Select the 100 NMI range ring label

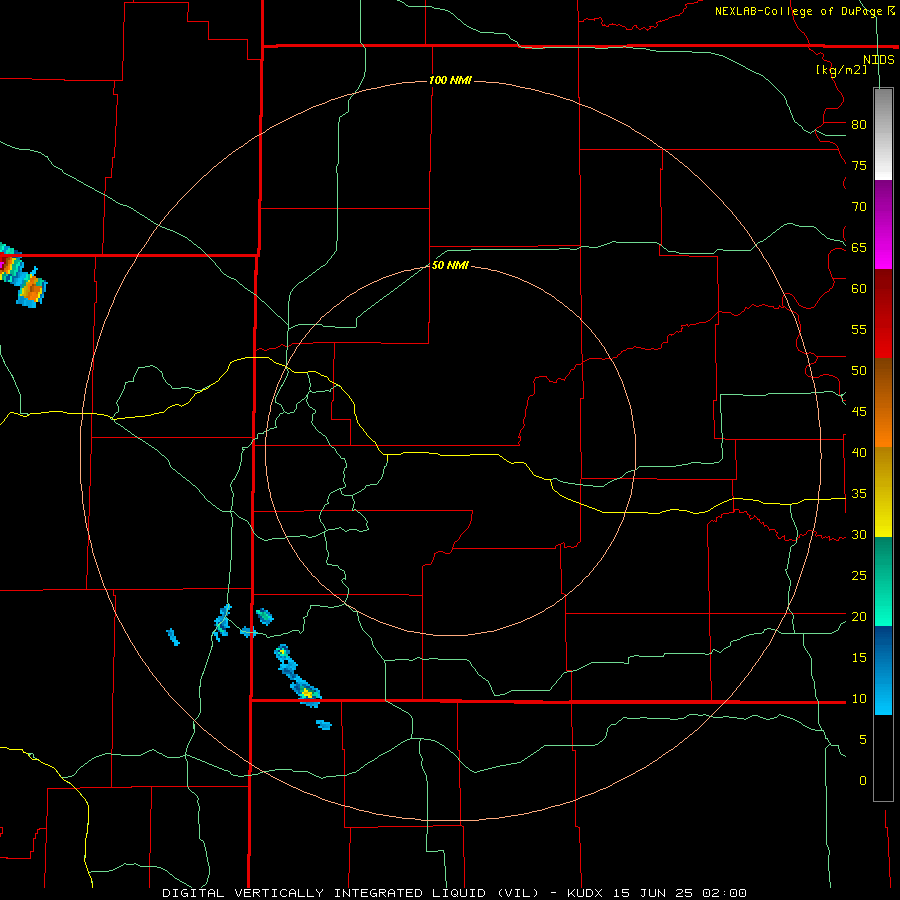pos(450,80)
